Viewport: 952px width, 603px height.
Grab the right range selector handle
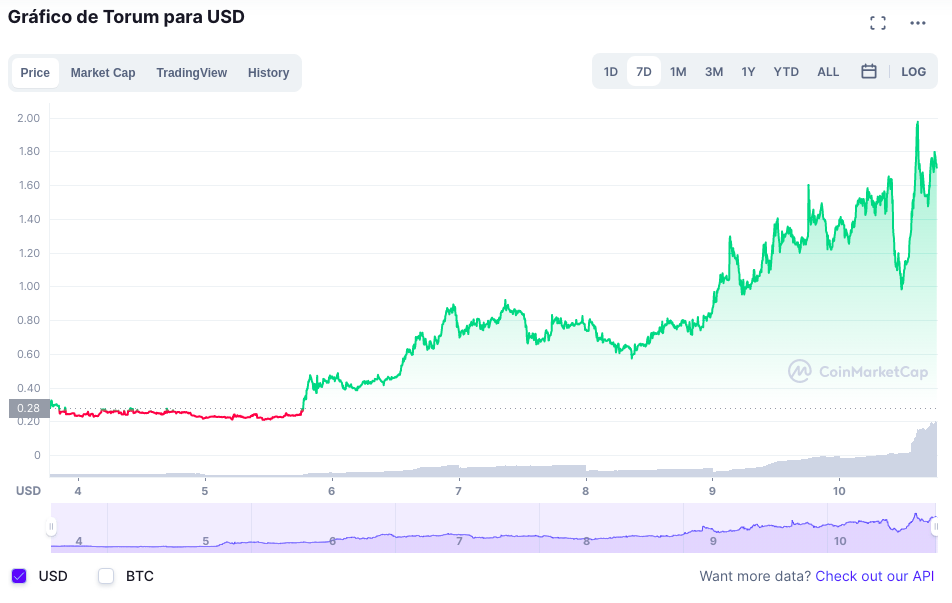(x=936, y=526)
